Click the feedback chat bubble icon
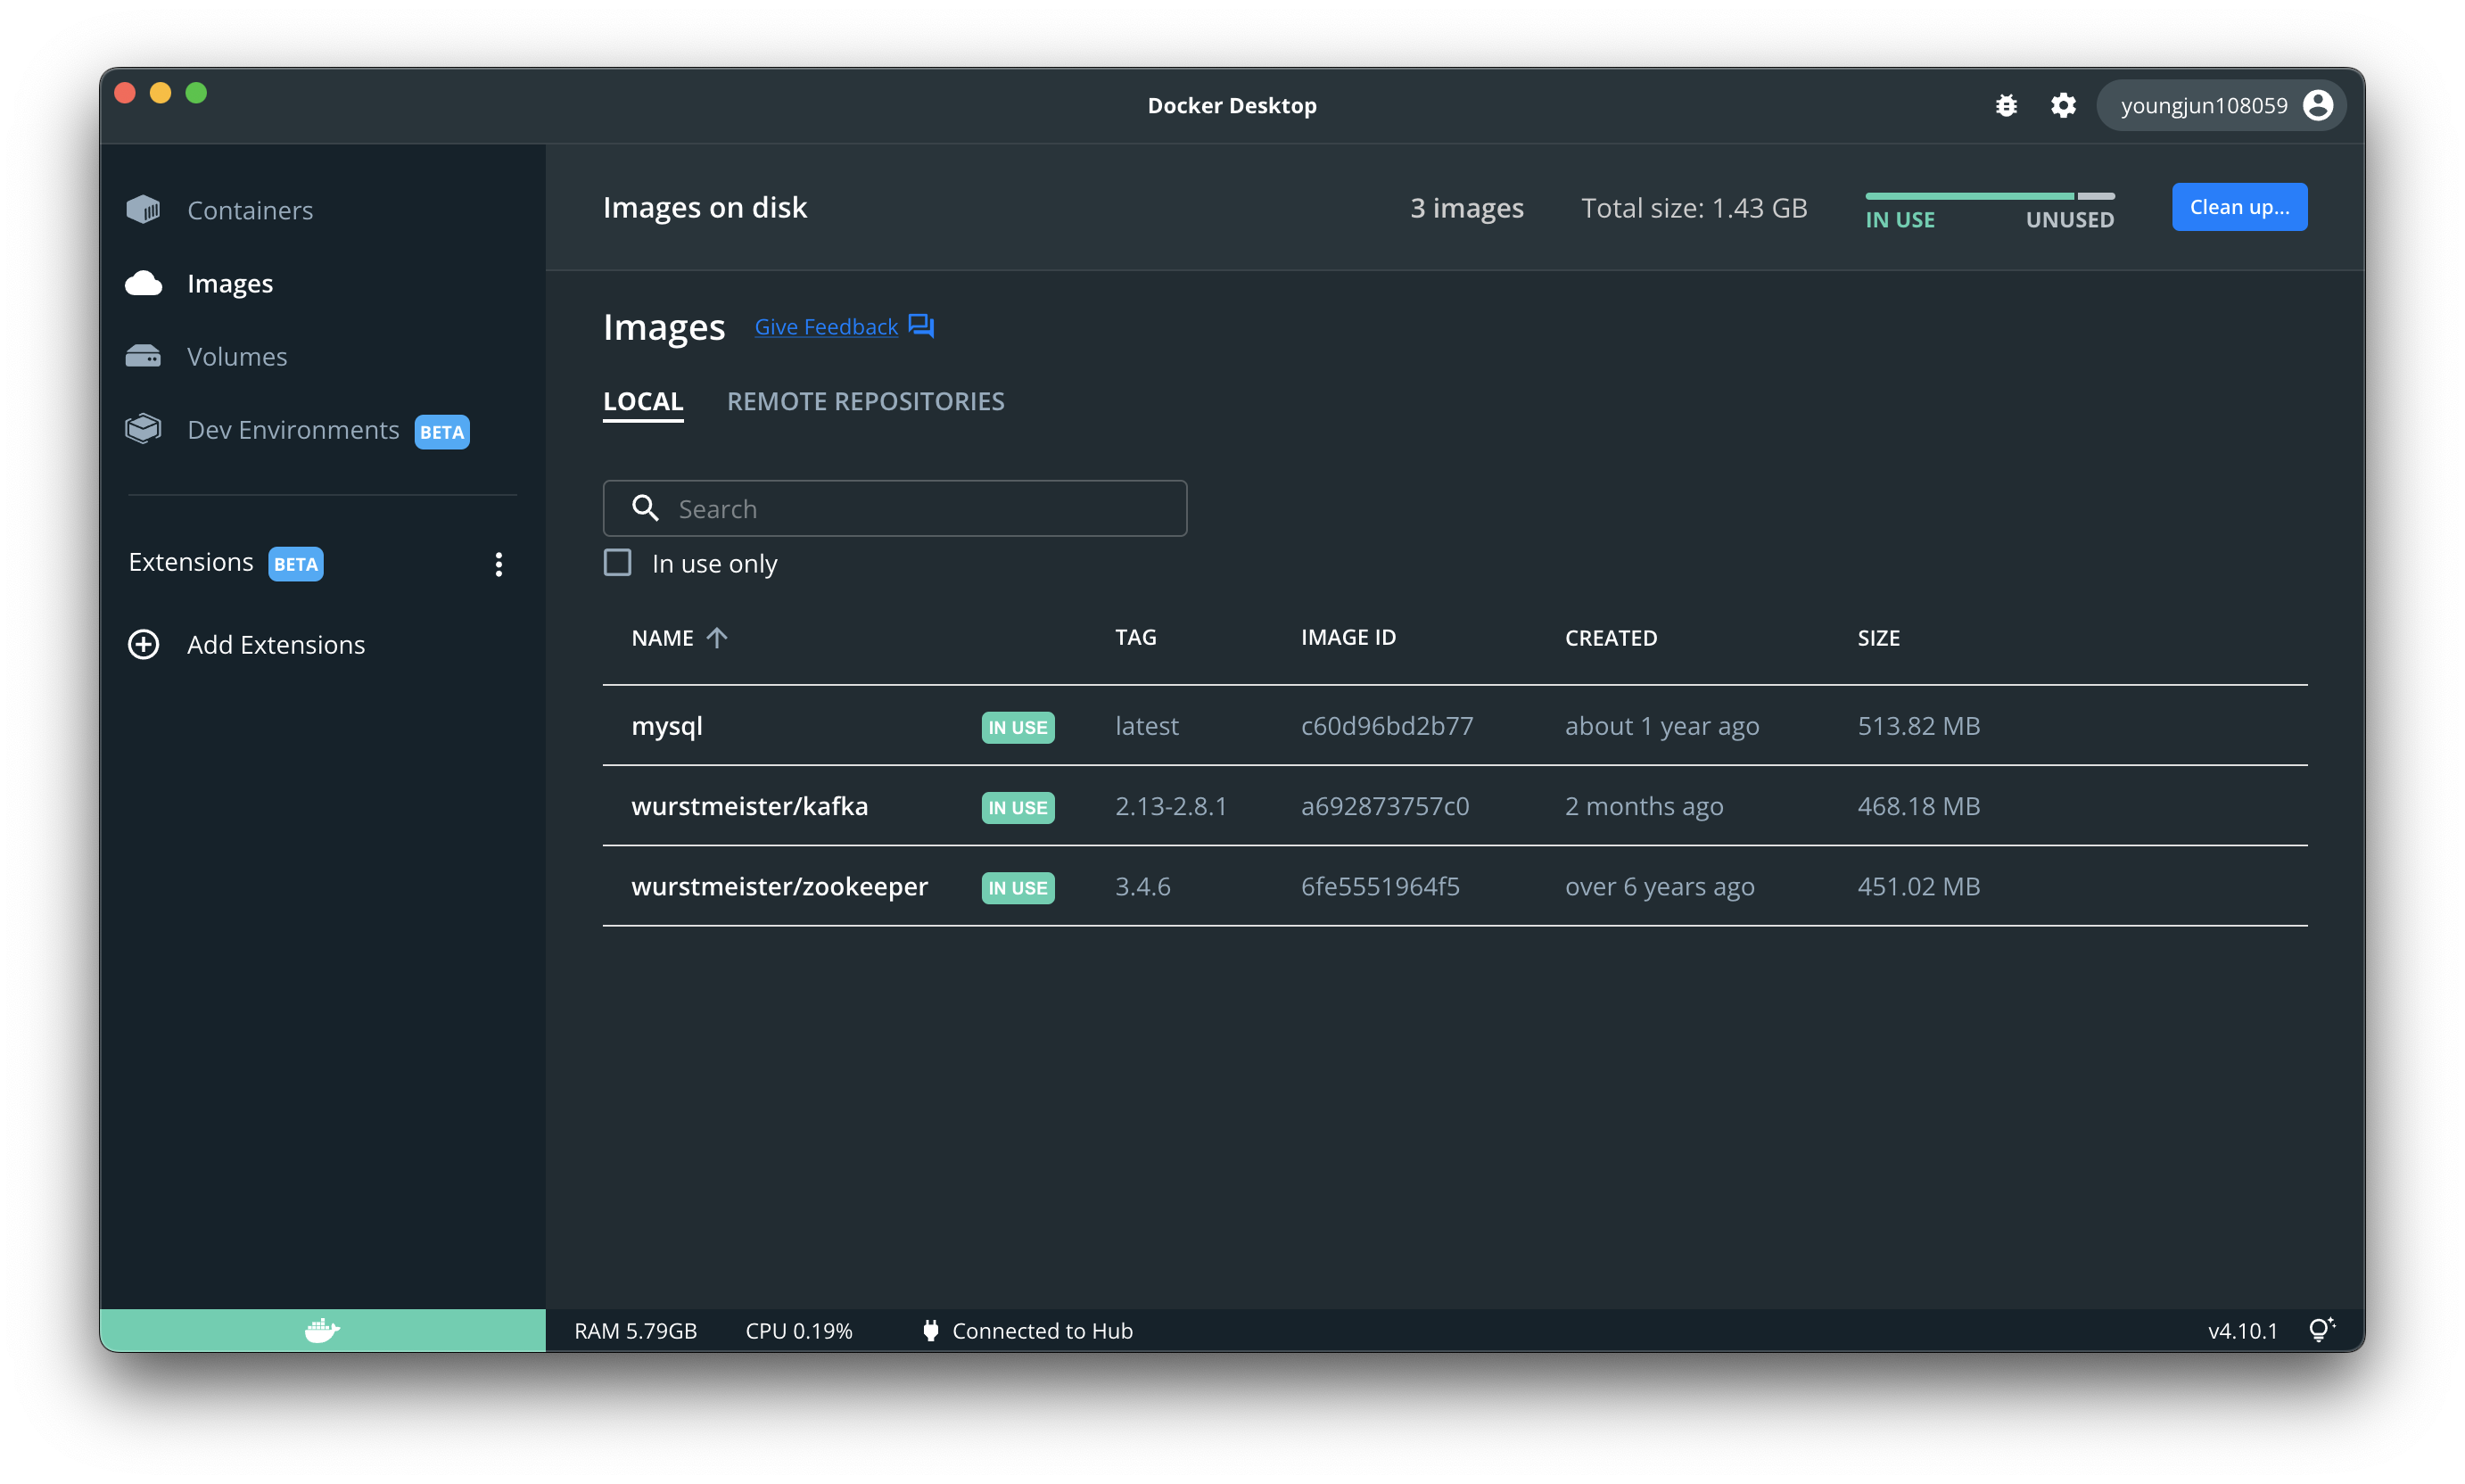The height and width of the screenshot is (1484, 2465). click(x=921, y=326)
